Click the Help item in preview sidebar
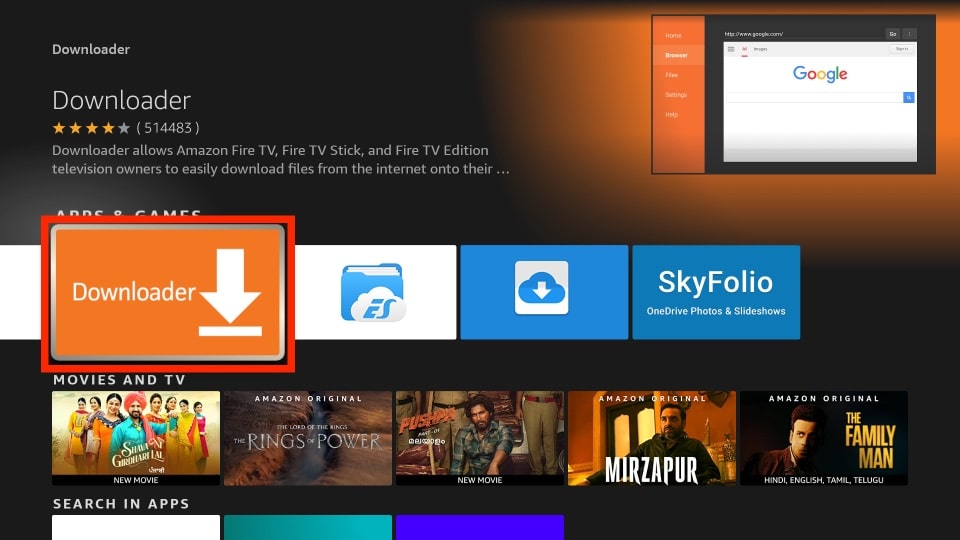Screen dimensions: 960x540 click(672, 114)
